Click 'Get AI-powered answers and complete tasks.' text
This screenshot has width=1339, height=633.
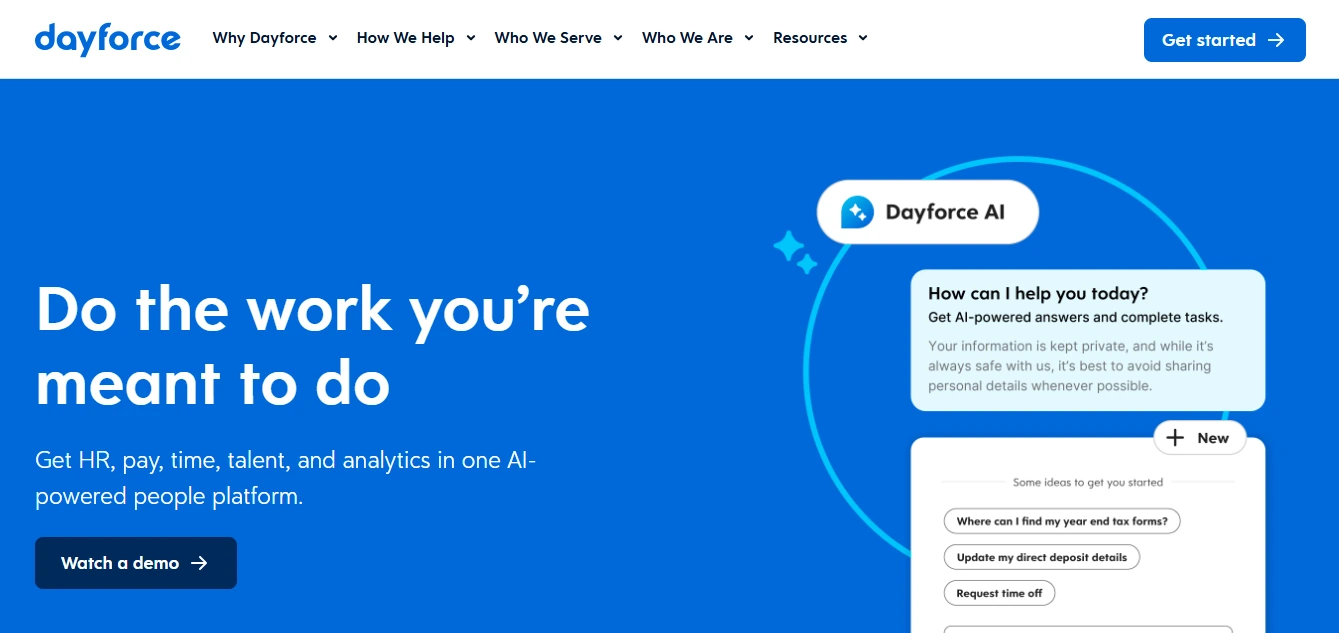[x=1075, y=318]
